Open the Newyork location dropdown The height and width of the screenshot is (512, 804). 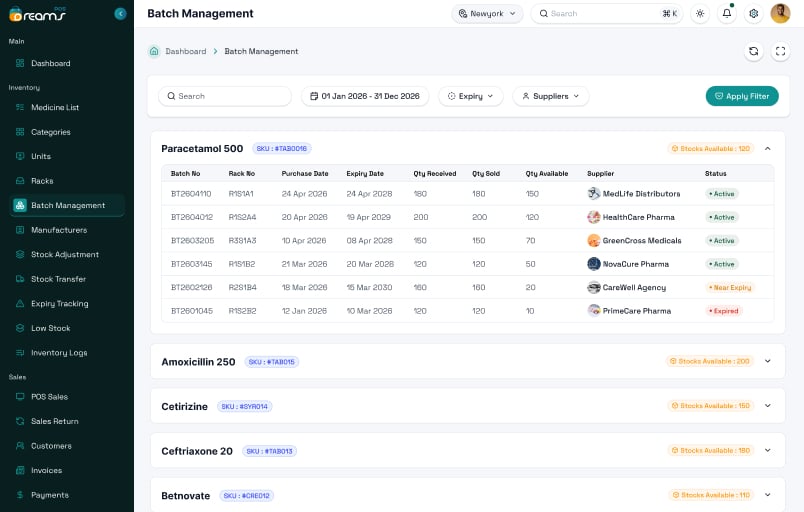[487, 14]
